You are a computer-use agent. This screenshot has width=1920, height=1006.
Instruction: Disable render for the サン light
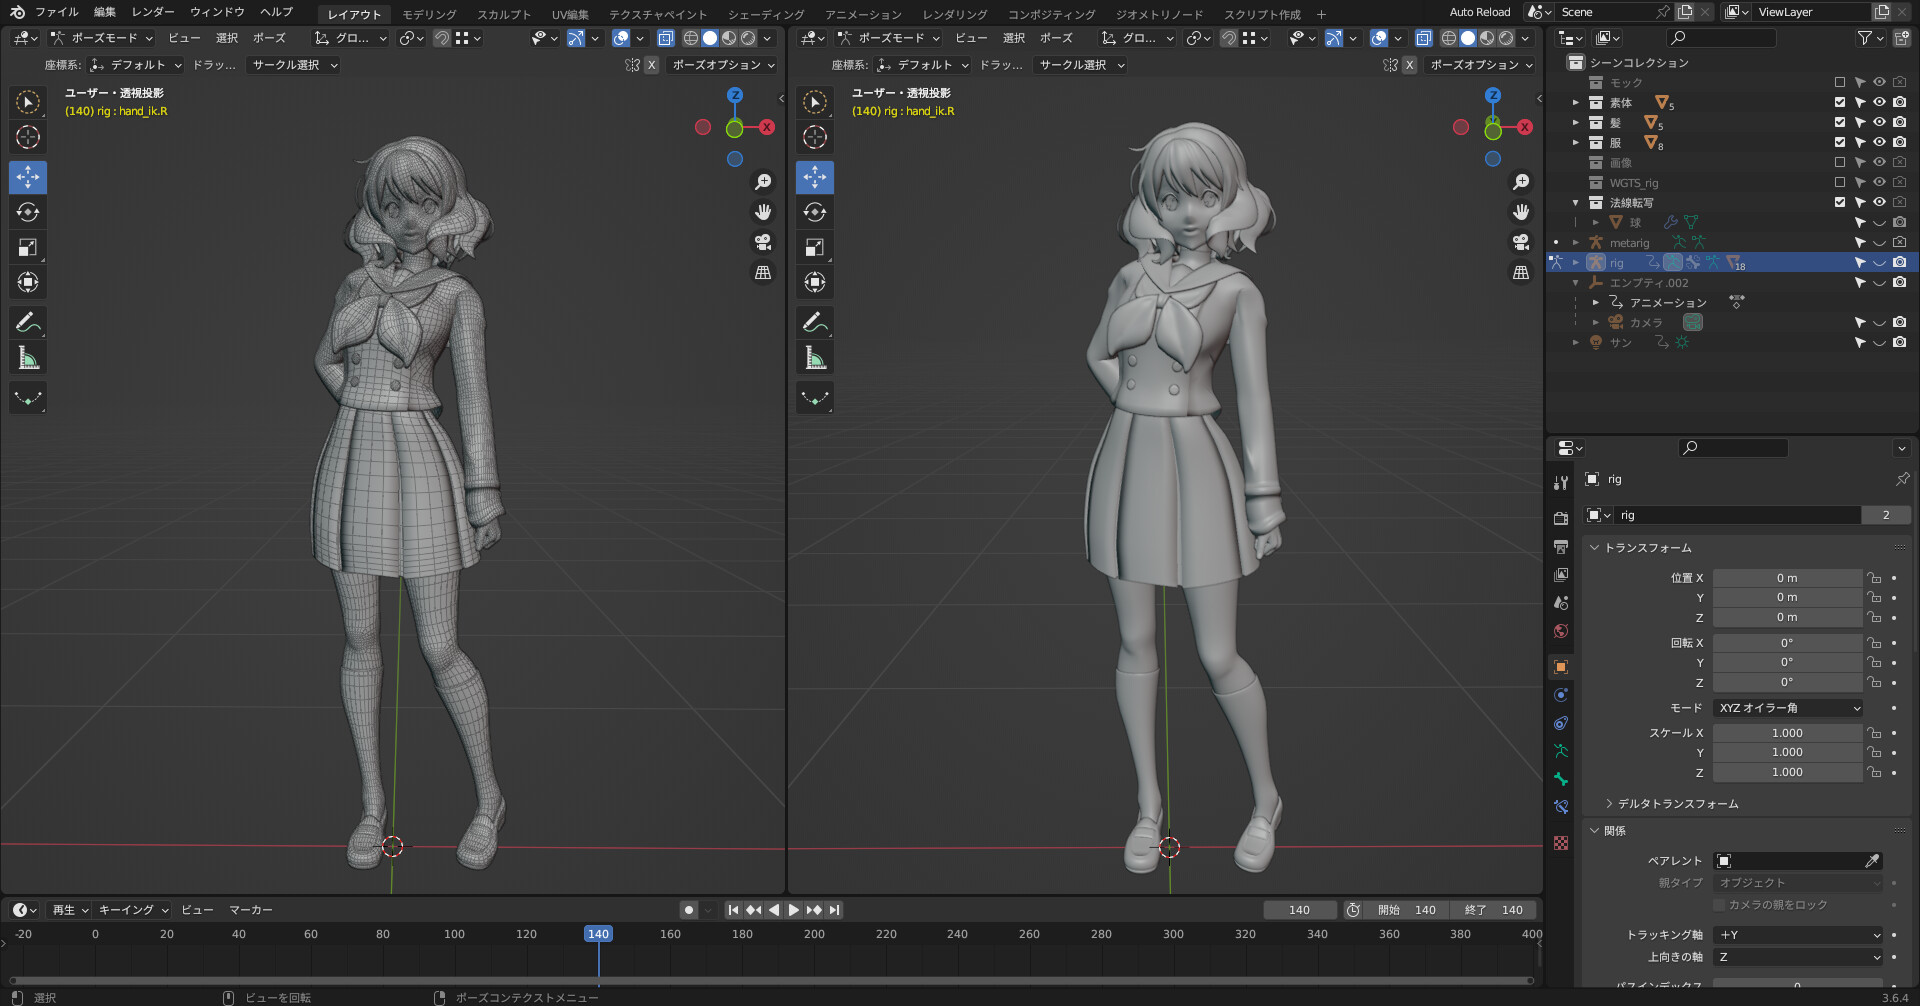[x=1900, y=342]
